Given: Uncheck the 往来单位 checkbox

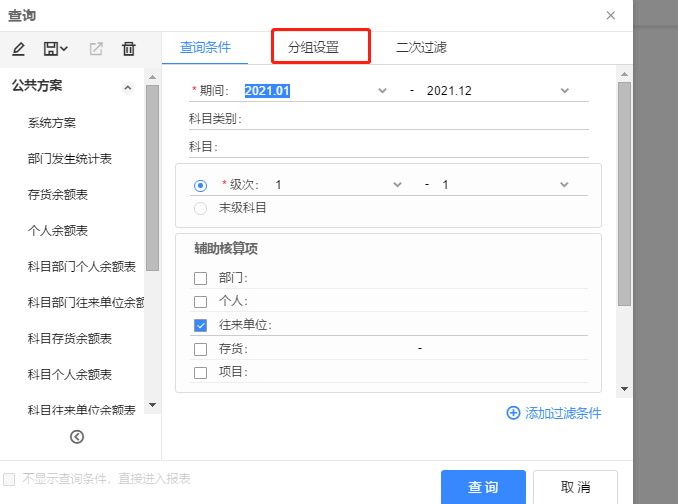Looking at the screenshot, I should coord(200,325).
